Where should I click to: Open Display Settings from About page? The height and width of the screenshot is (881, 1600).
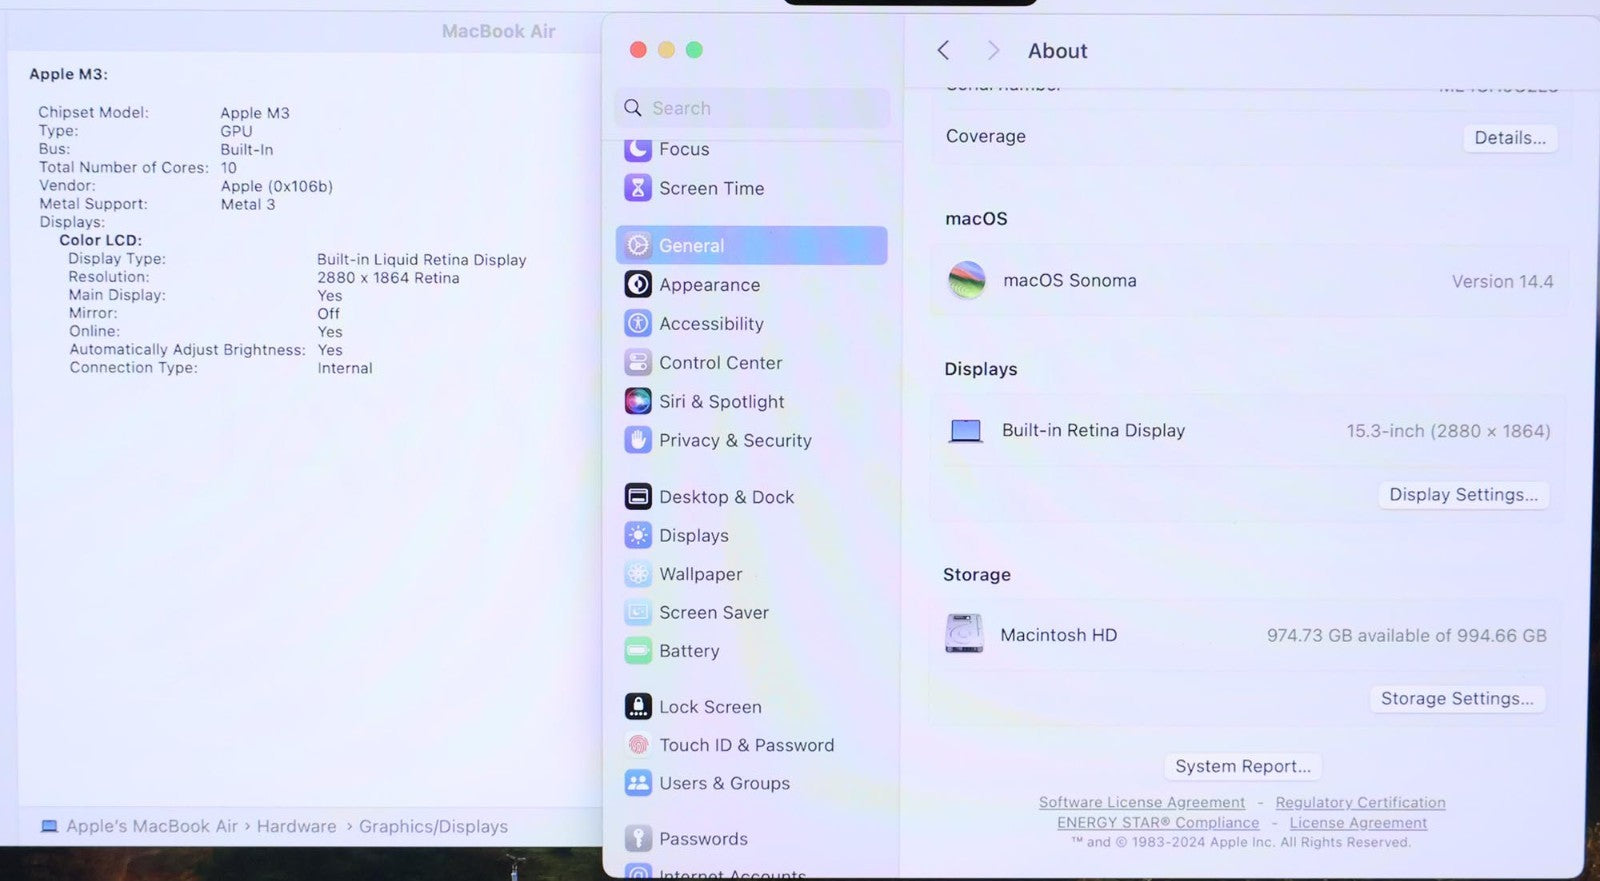pyautogui.click(x=1463, y=495)
